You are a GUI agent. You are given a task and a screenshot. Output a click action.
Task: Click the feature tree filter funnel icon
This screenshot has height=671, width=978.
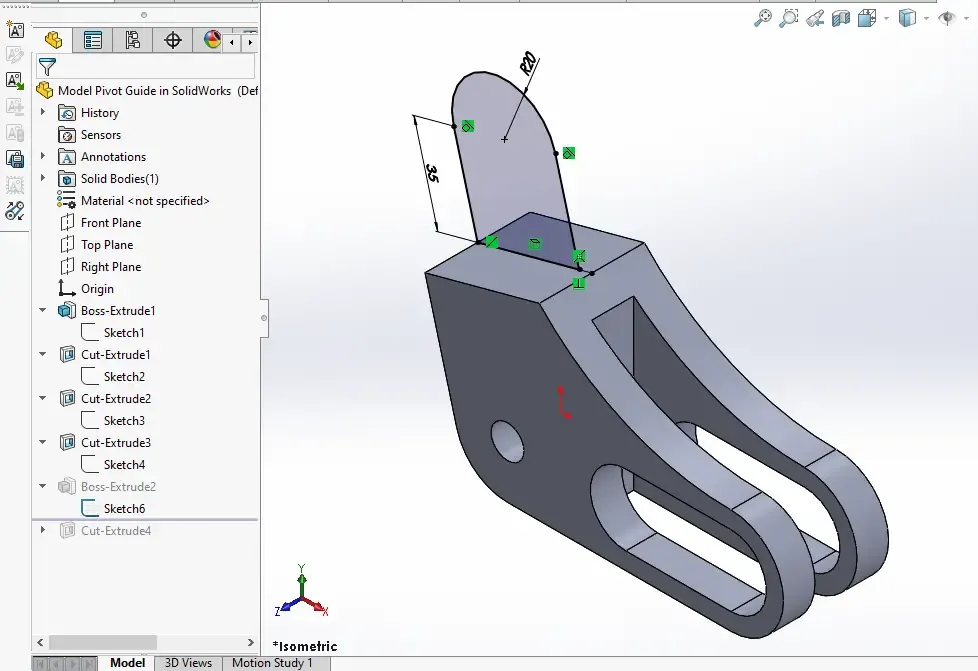click(x=47, y=66)
